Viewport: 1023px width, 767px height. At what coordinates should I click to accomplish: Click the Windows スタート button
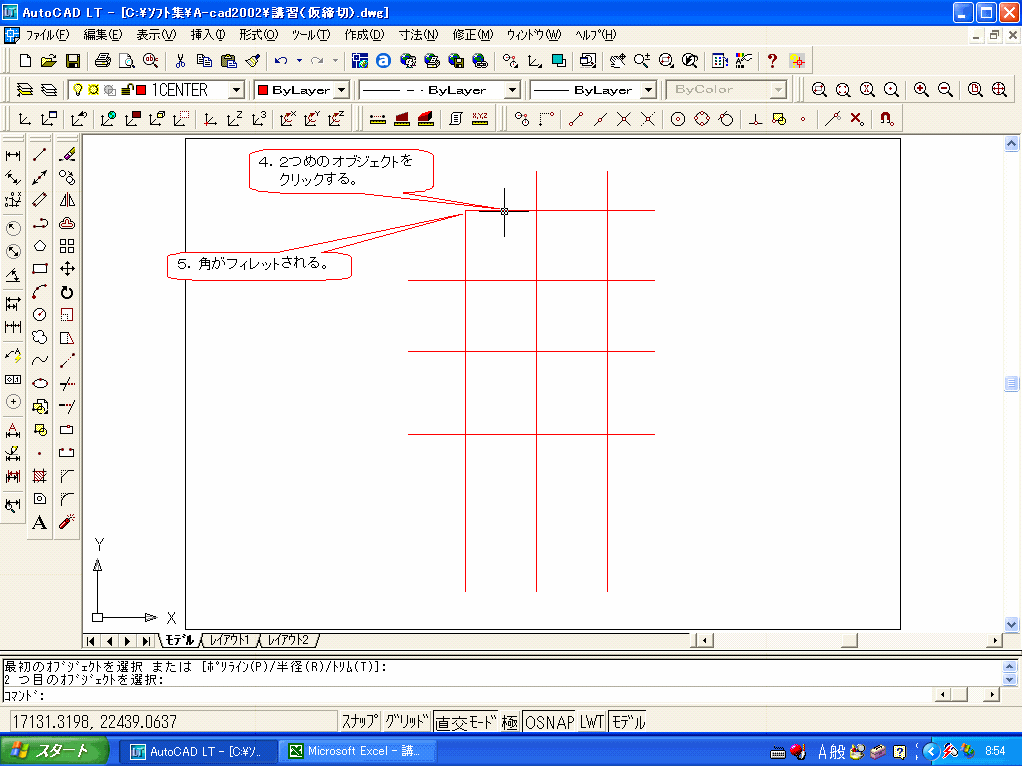pos(54,751)
